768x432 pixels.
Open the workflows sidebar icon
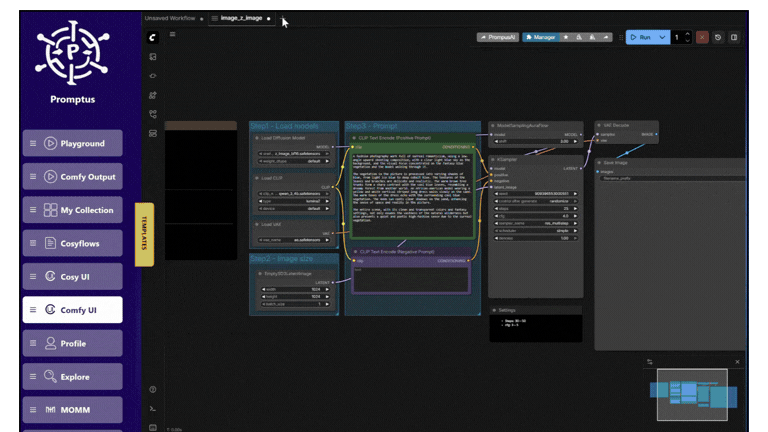click(153, 114)
